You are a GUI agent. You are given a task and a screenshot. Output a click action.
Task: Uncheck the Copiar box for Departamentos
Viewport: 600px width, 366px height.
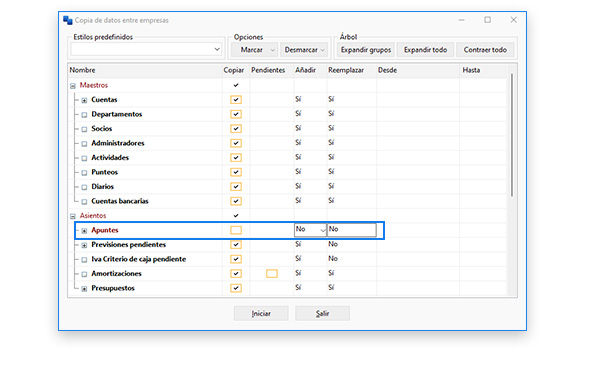tap(236, 114)
